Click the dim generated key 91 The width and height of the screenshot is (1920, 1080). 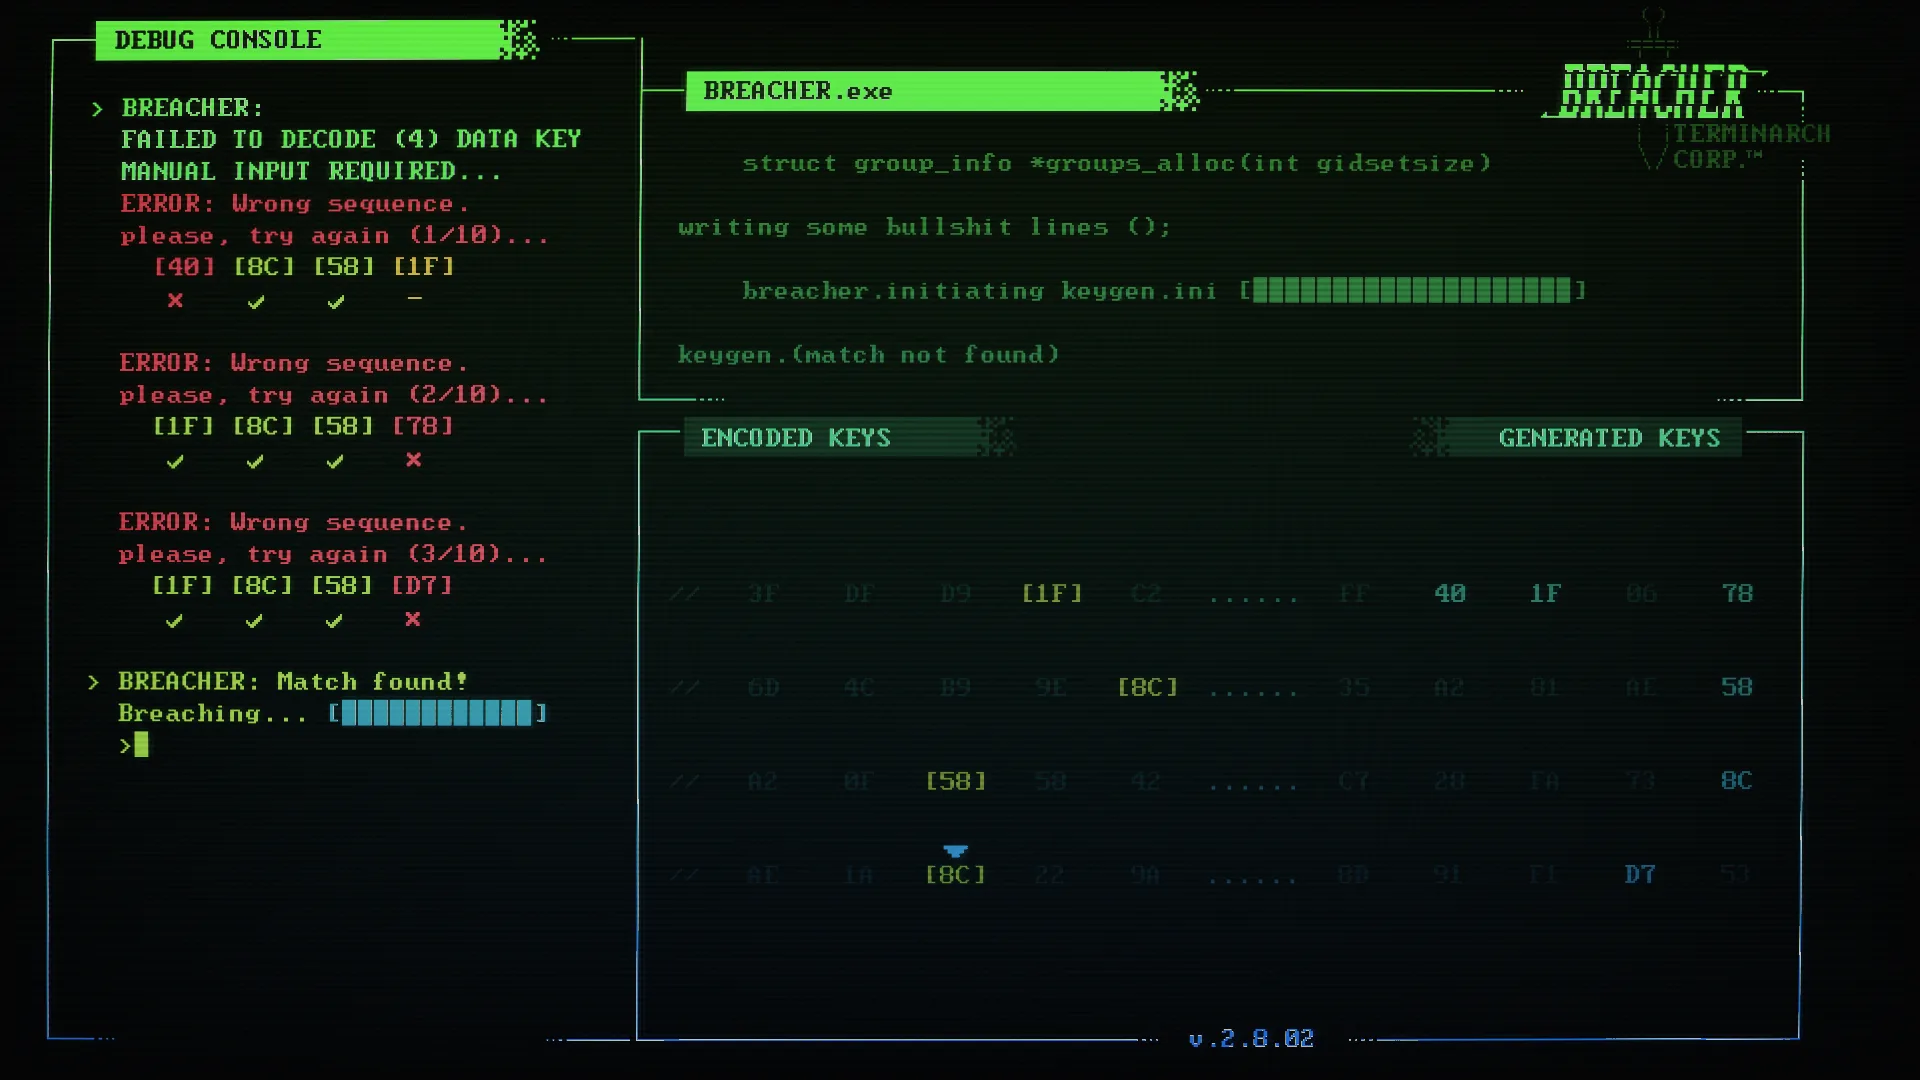(x=1448, y=875)
